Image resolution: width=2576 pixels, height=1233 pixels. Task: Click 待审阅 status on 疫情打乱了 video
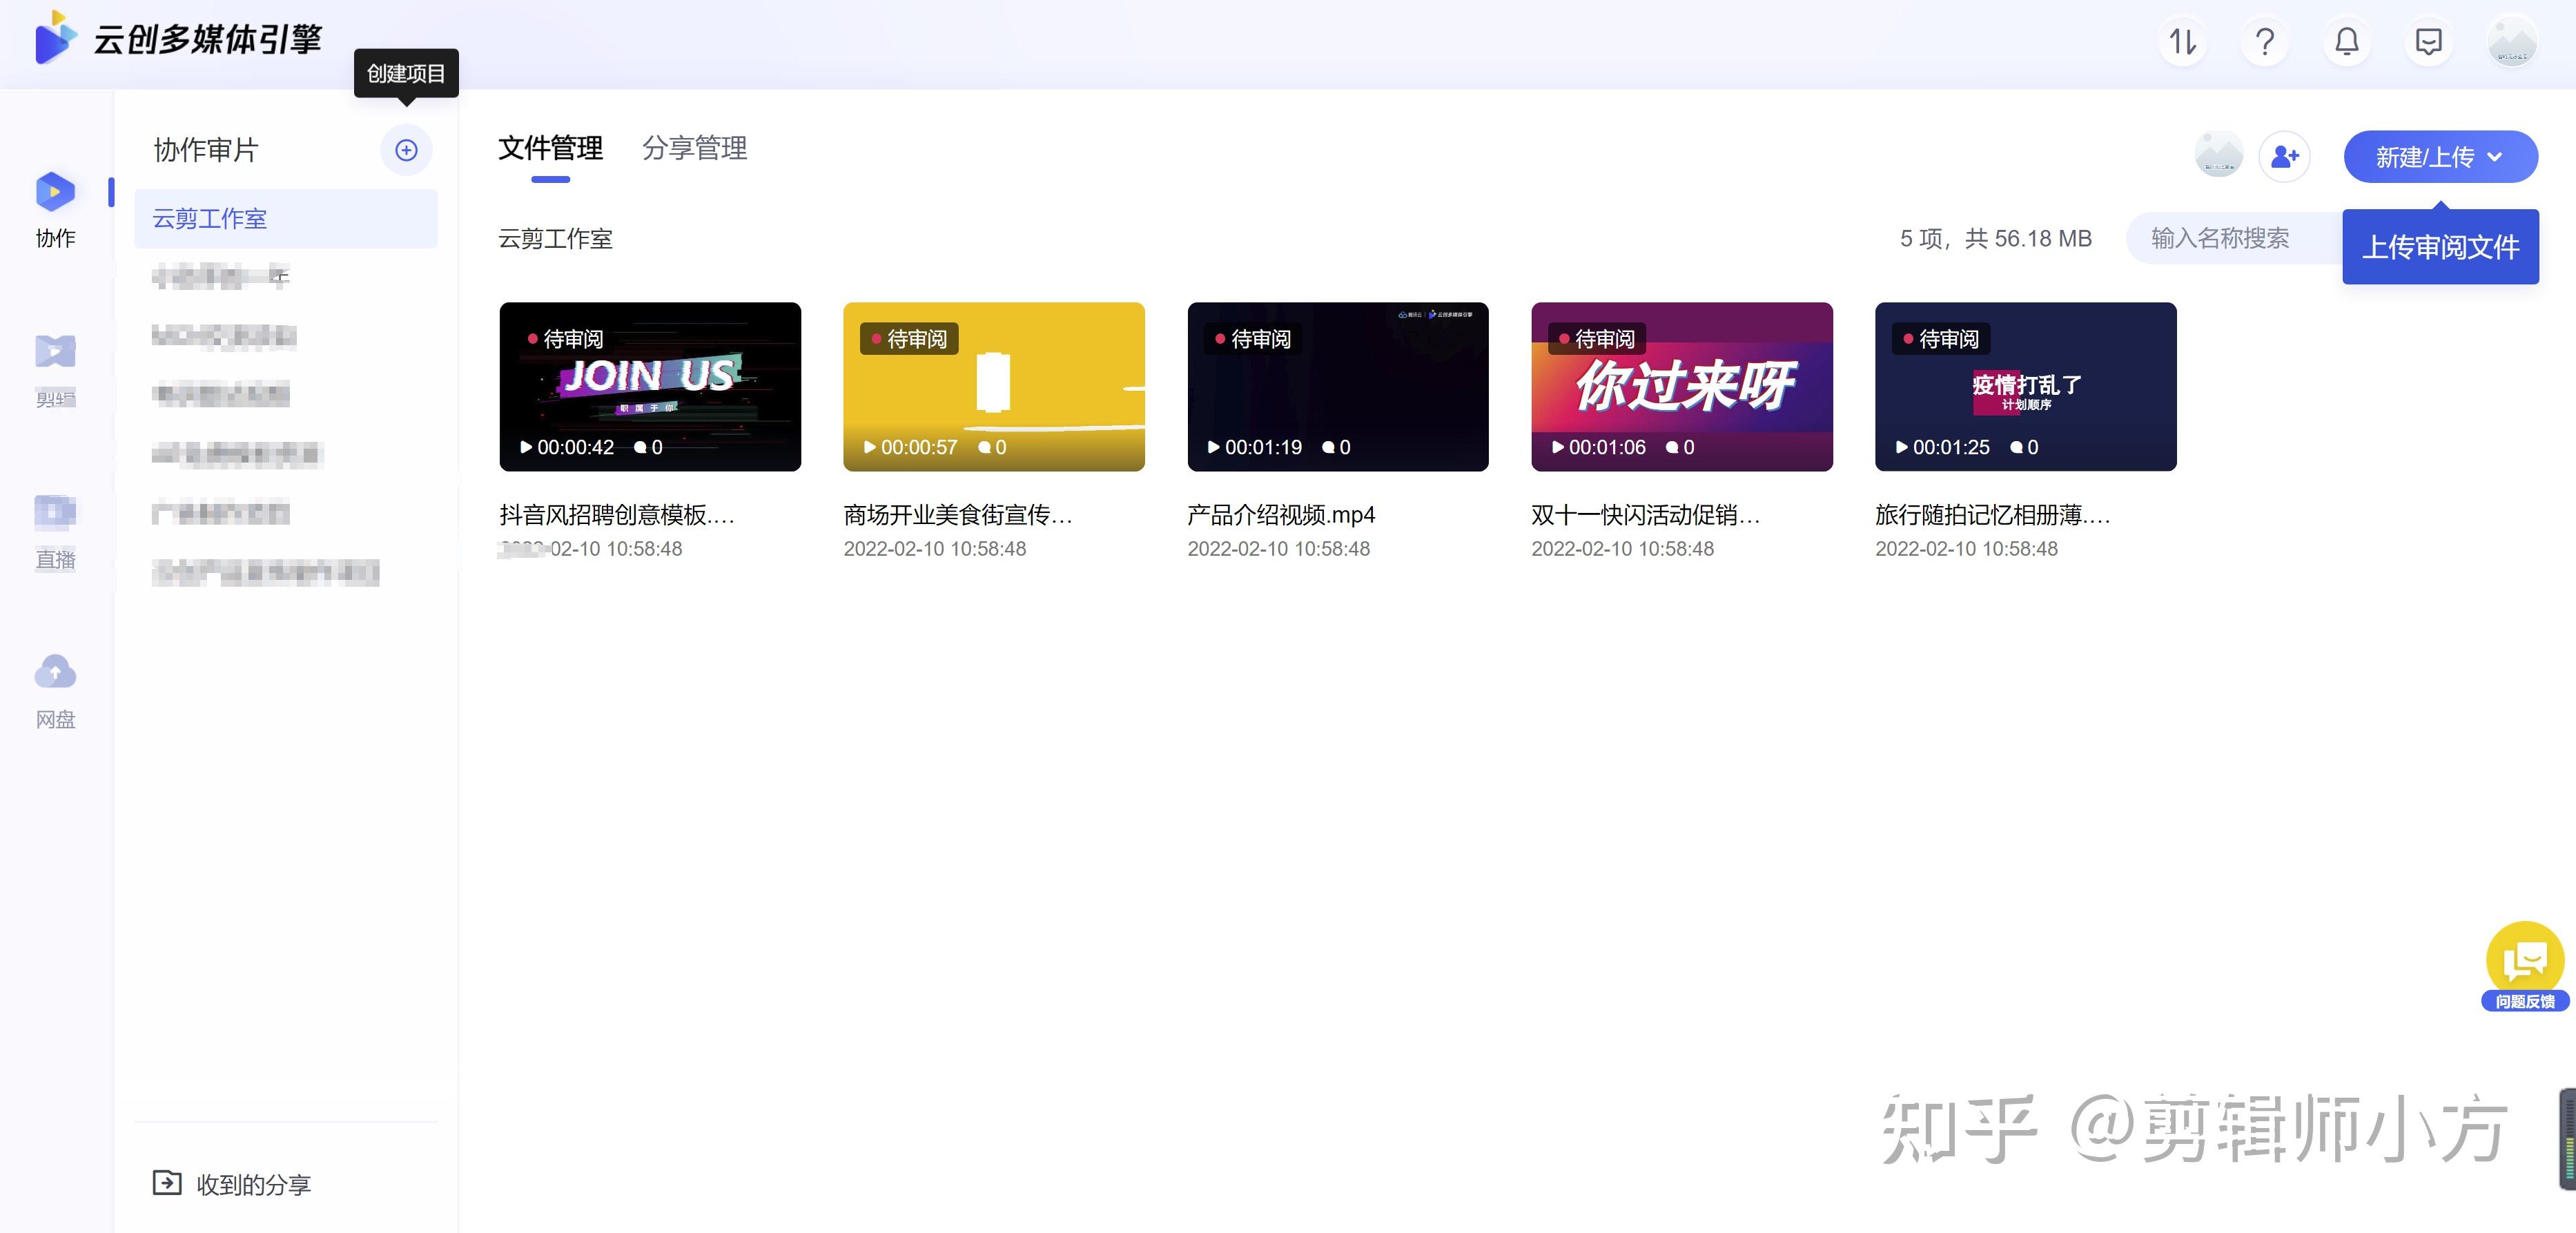1942,339
